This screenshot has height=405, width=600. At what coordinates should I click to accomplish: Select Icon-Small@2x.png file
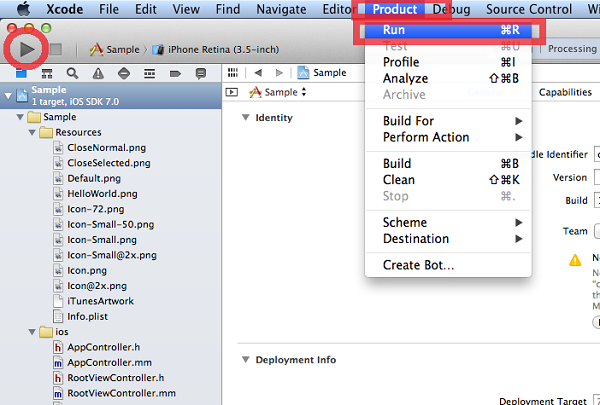[x=112, y=255]
